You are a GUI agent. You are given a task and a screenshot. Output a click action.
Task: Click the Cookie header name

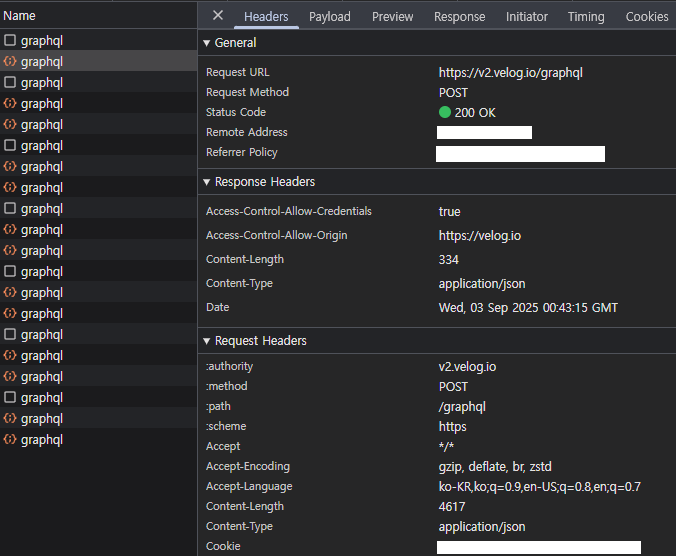coord(223,546)
